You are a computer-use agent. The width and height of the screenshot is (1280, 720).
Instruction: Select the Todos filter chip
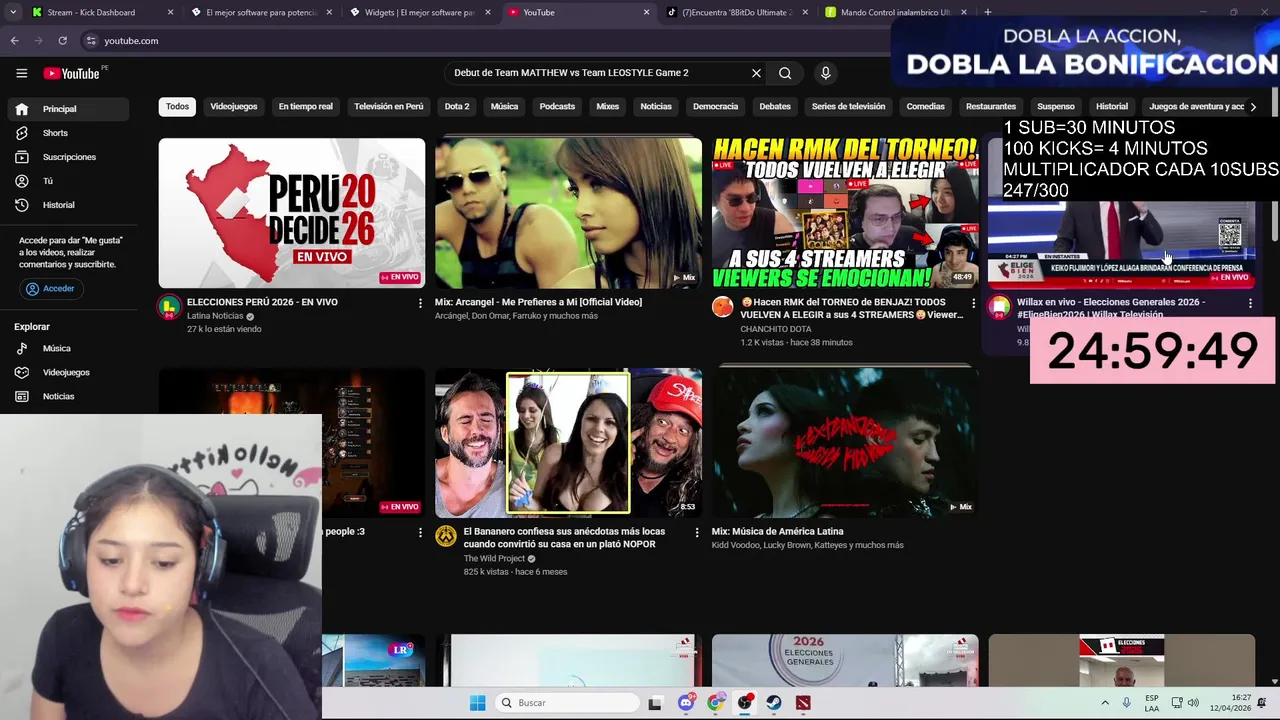pyautogui.click(x=177, y=107)
